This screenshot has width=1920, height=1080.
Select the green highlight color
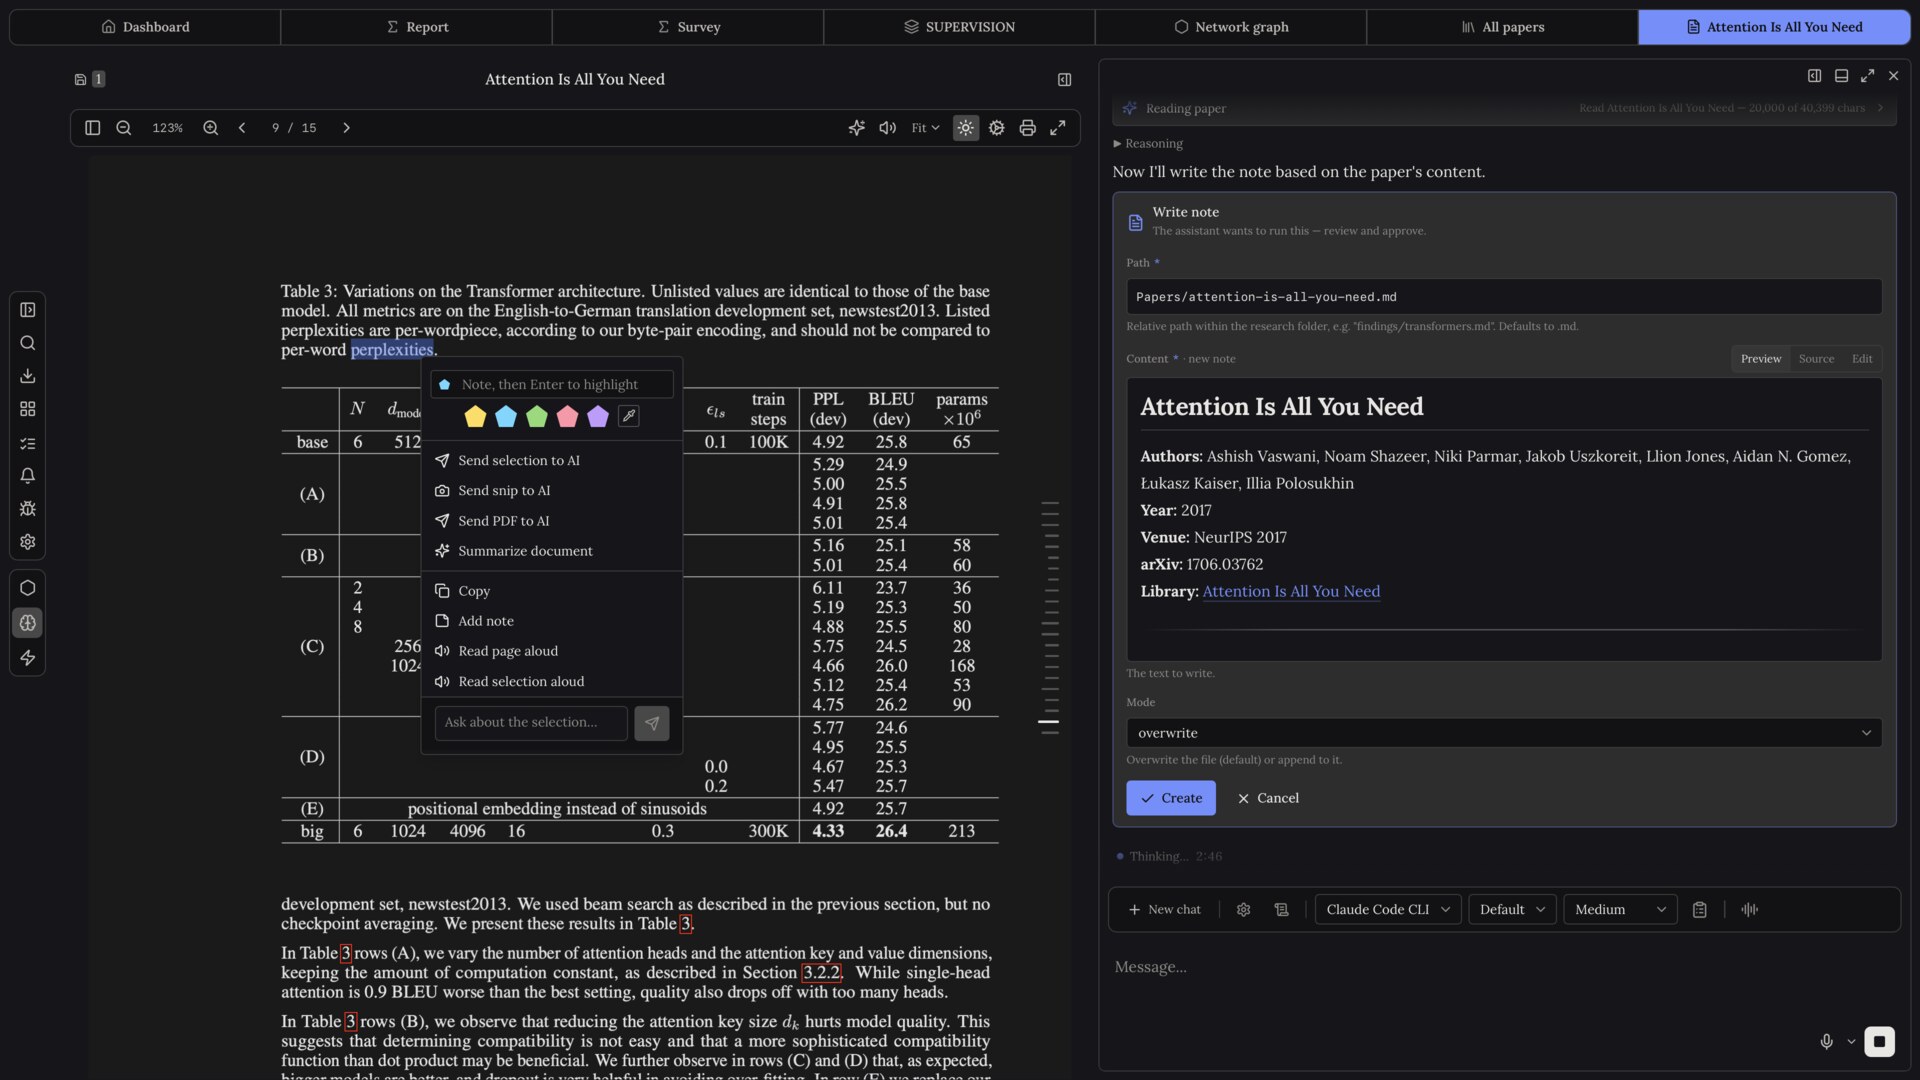[x=537, y=416]
